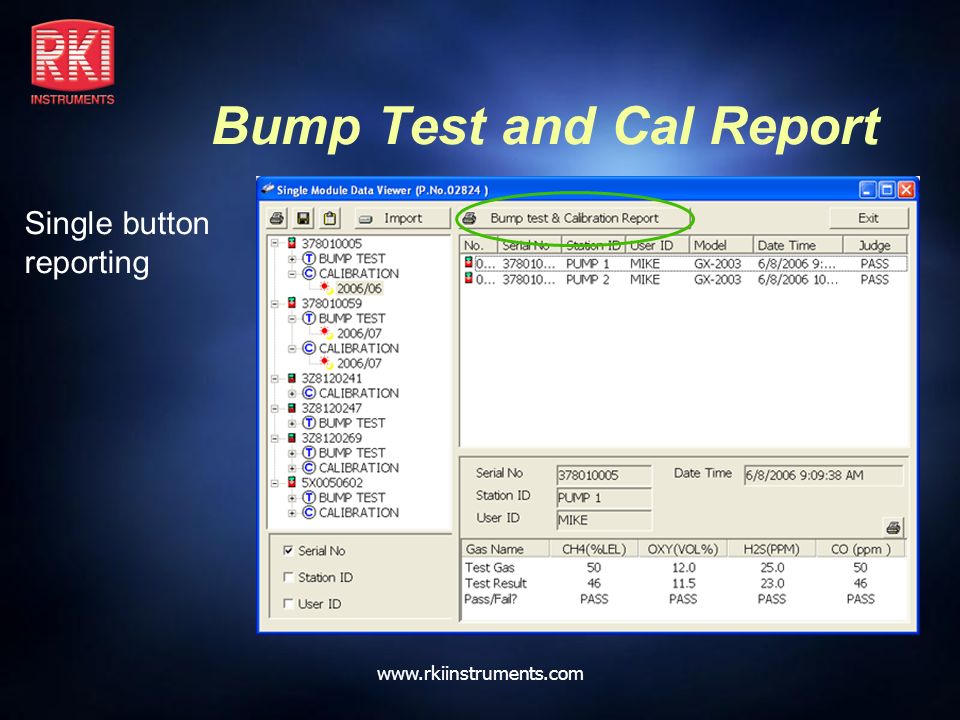
Task: Sort by the No. column header
Action: point(477,245)
